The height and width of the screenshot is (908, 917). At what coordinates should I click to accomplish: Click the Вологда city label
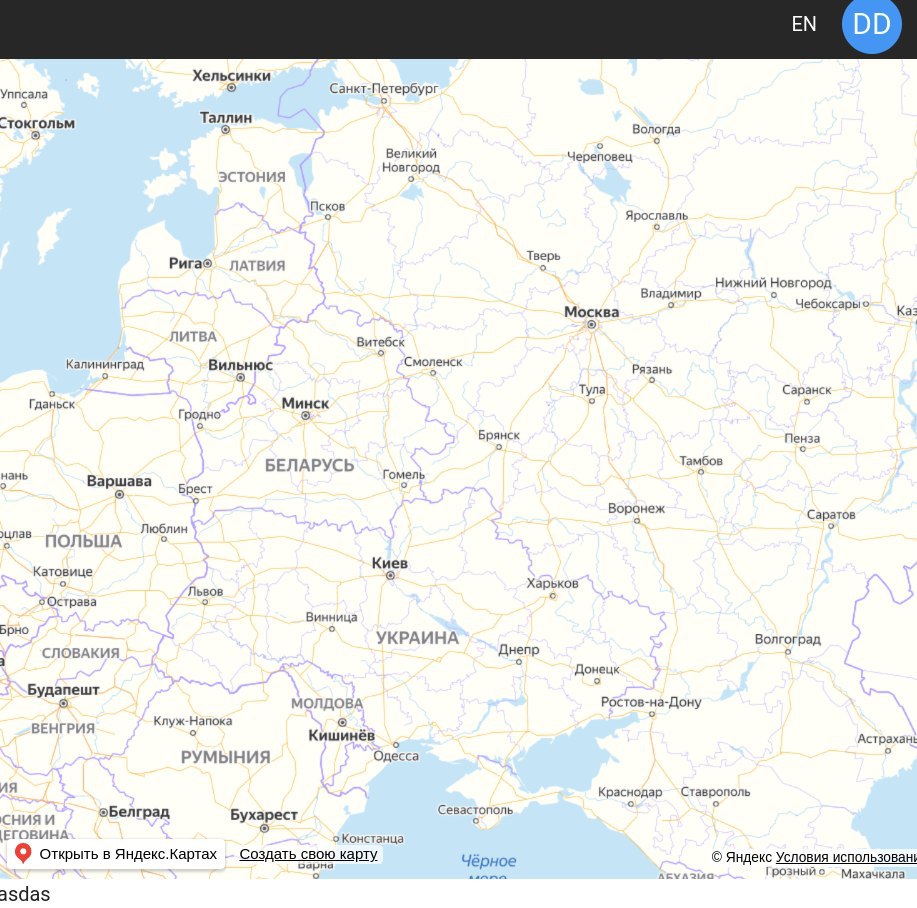click(656, 129)
